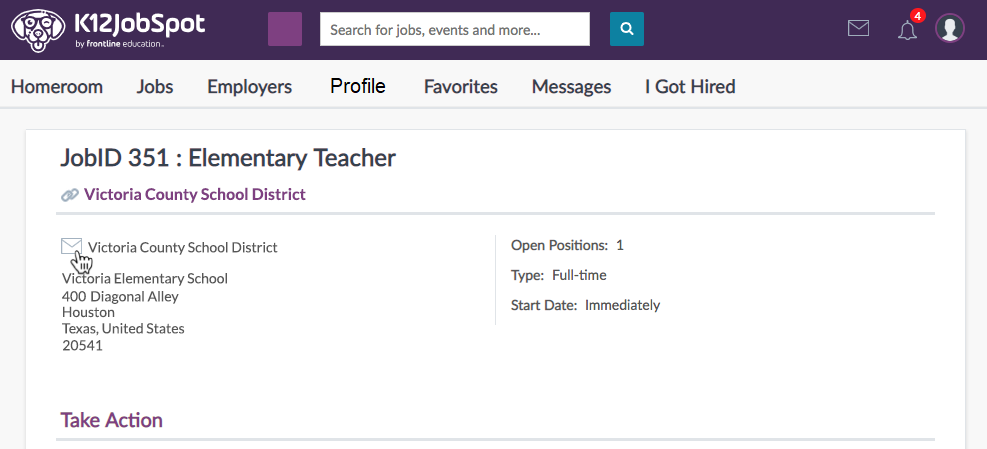The image size is (987, 449).
Task: Open the Jobs tab
Action: 155,86
